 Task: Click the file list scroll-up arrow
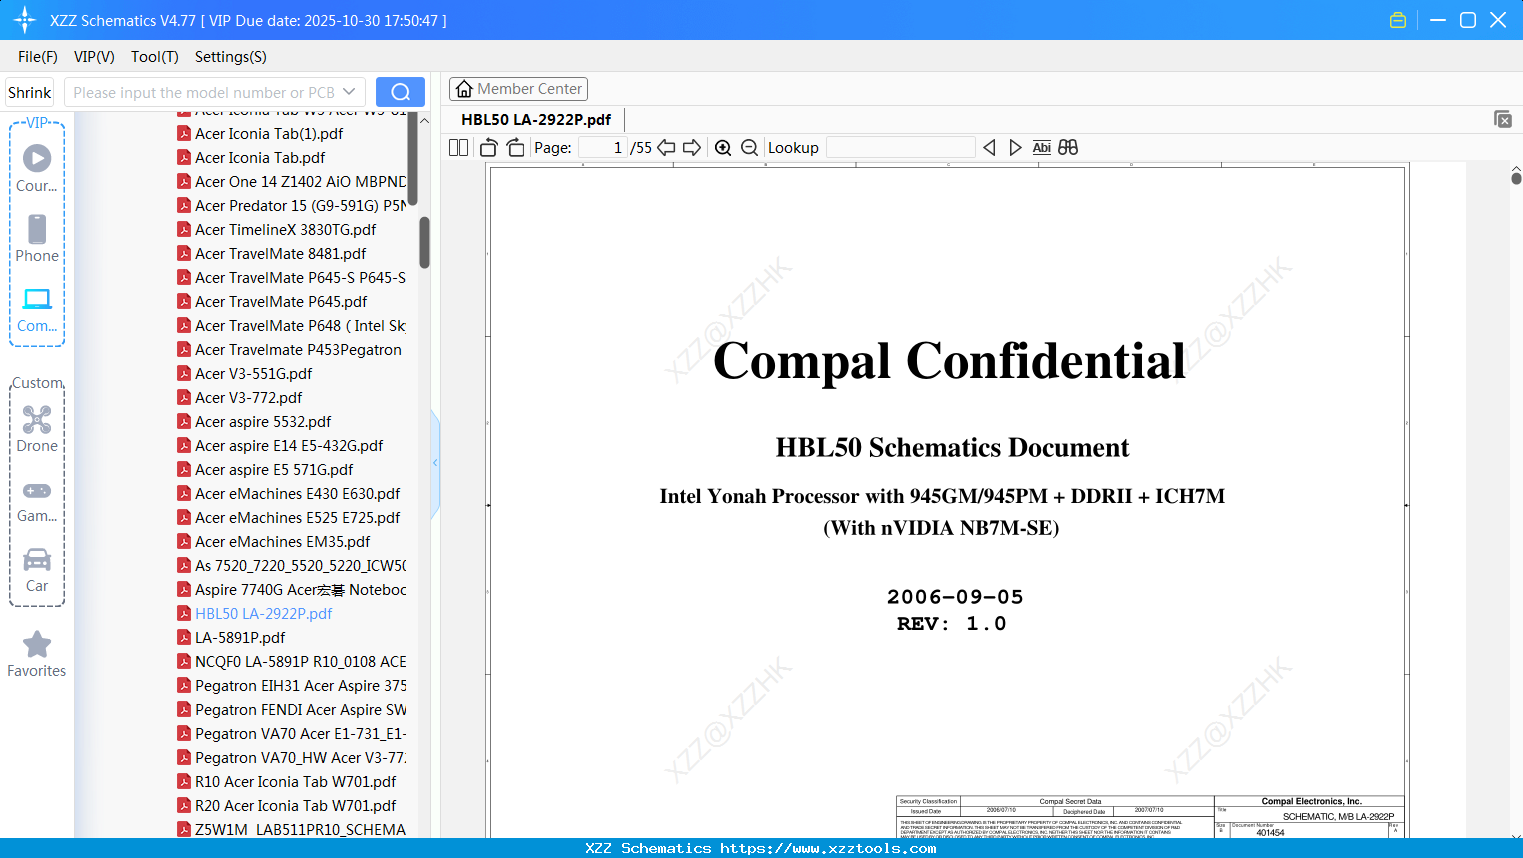[424, 120]
